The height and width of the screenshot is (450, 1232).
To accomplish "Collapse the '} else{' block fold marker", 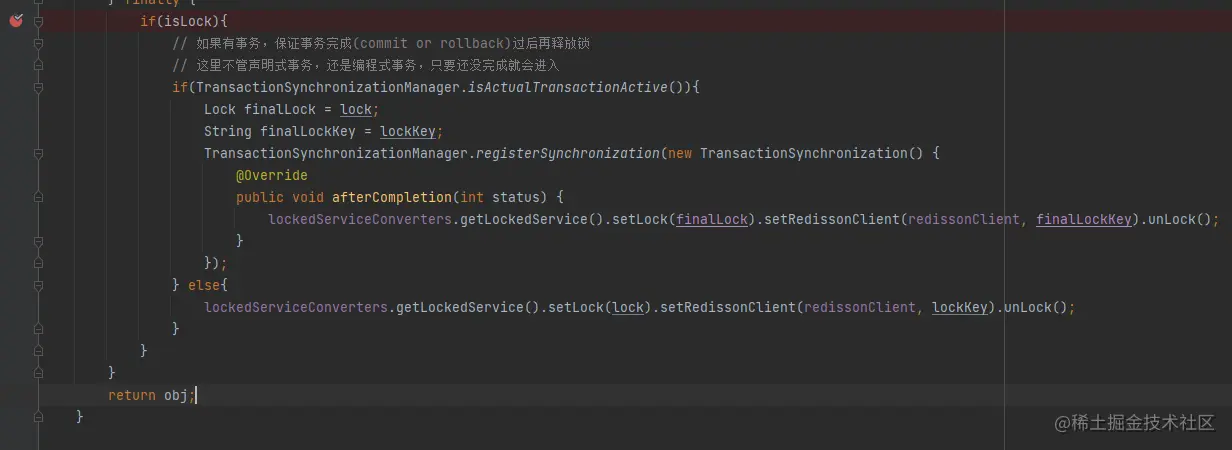I will (x=38, y=285).
